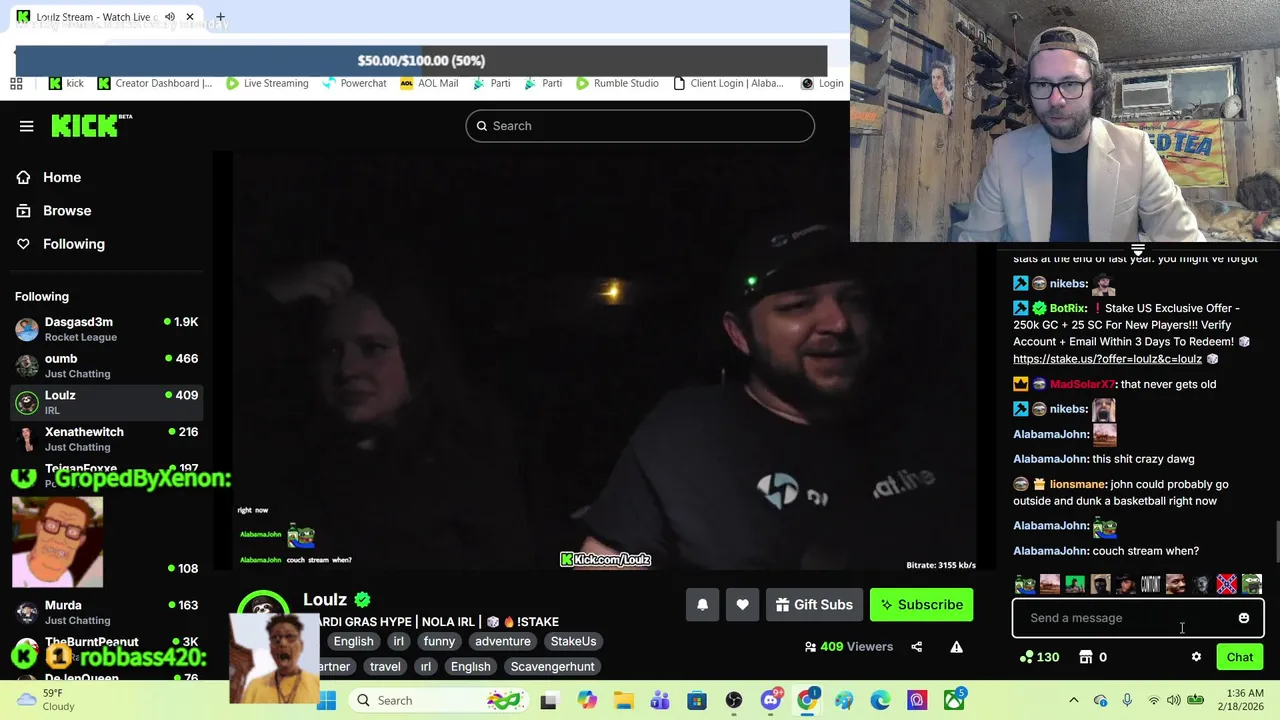The height and width of the screenshot is (720, 1280).
Task: Click the Subscribe button
Action: tap(921, 605)
